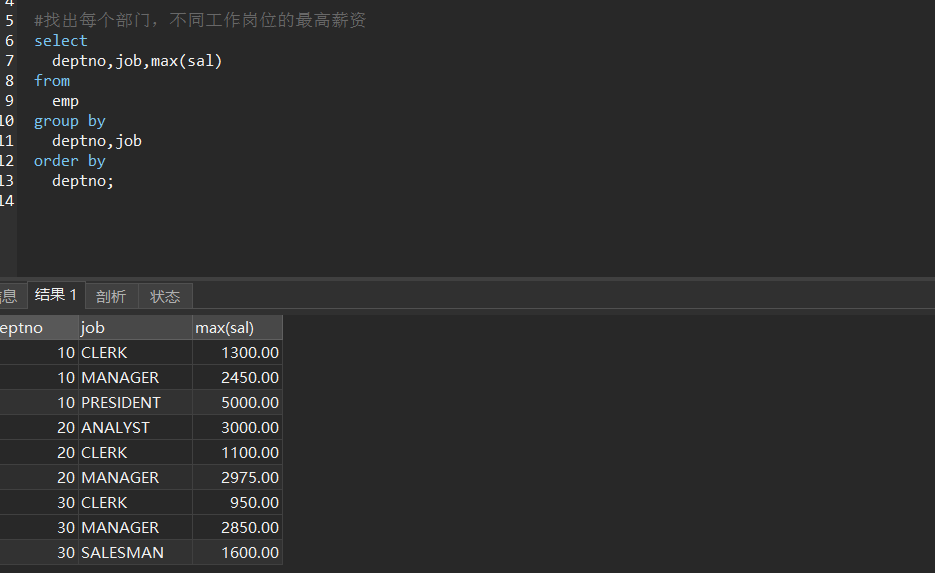Open the 结果 1 results tab
The height and width of the screenshot is (573, 935).
56,295
